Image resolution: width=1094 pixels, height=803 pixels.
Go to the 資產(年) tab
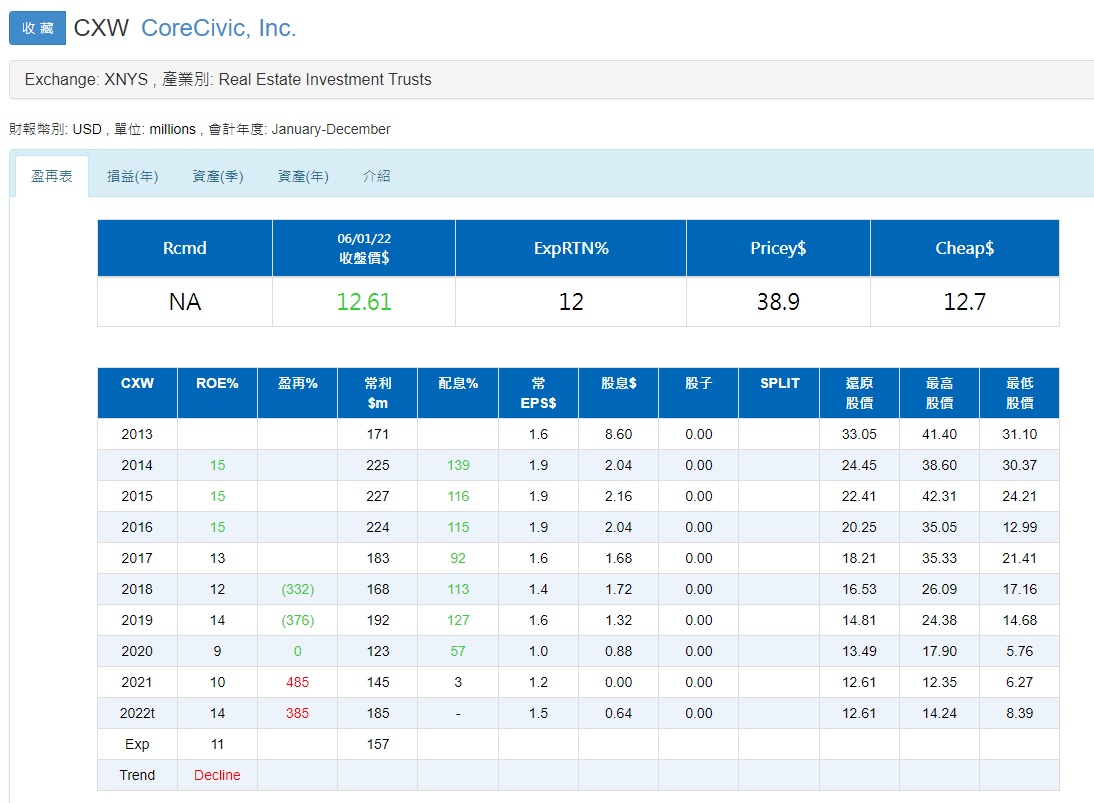pos(302,176)
